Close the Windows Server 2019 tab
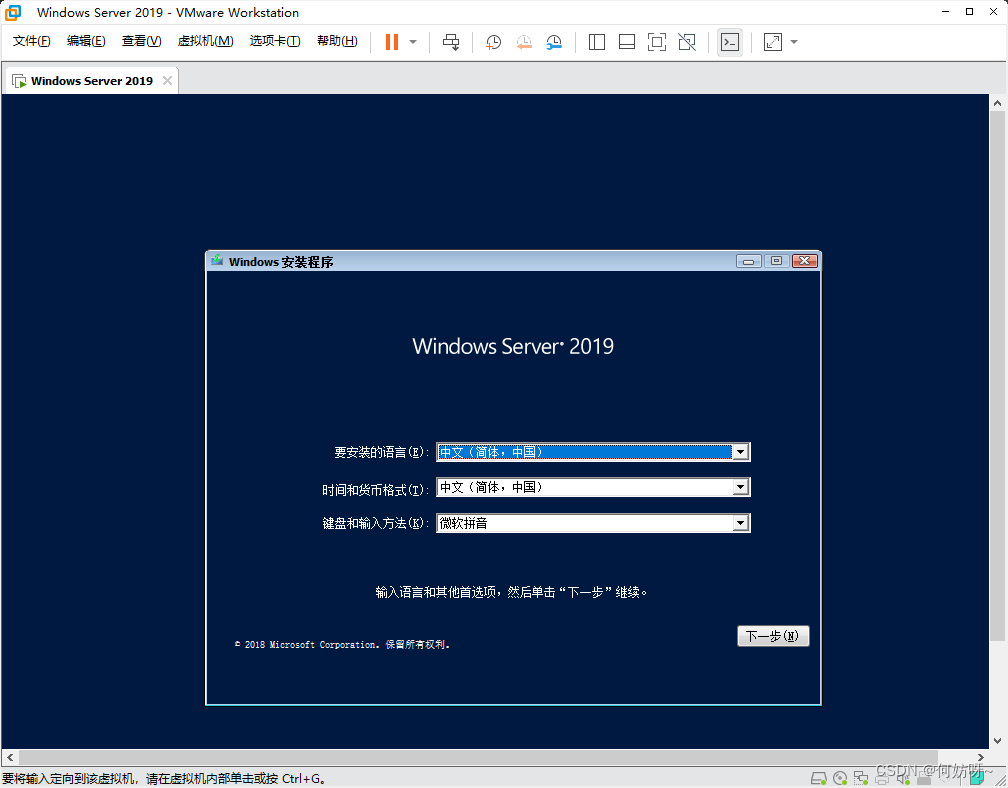This screenshot has width=1008, height=788. [167, 81]
